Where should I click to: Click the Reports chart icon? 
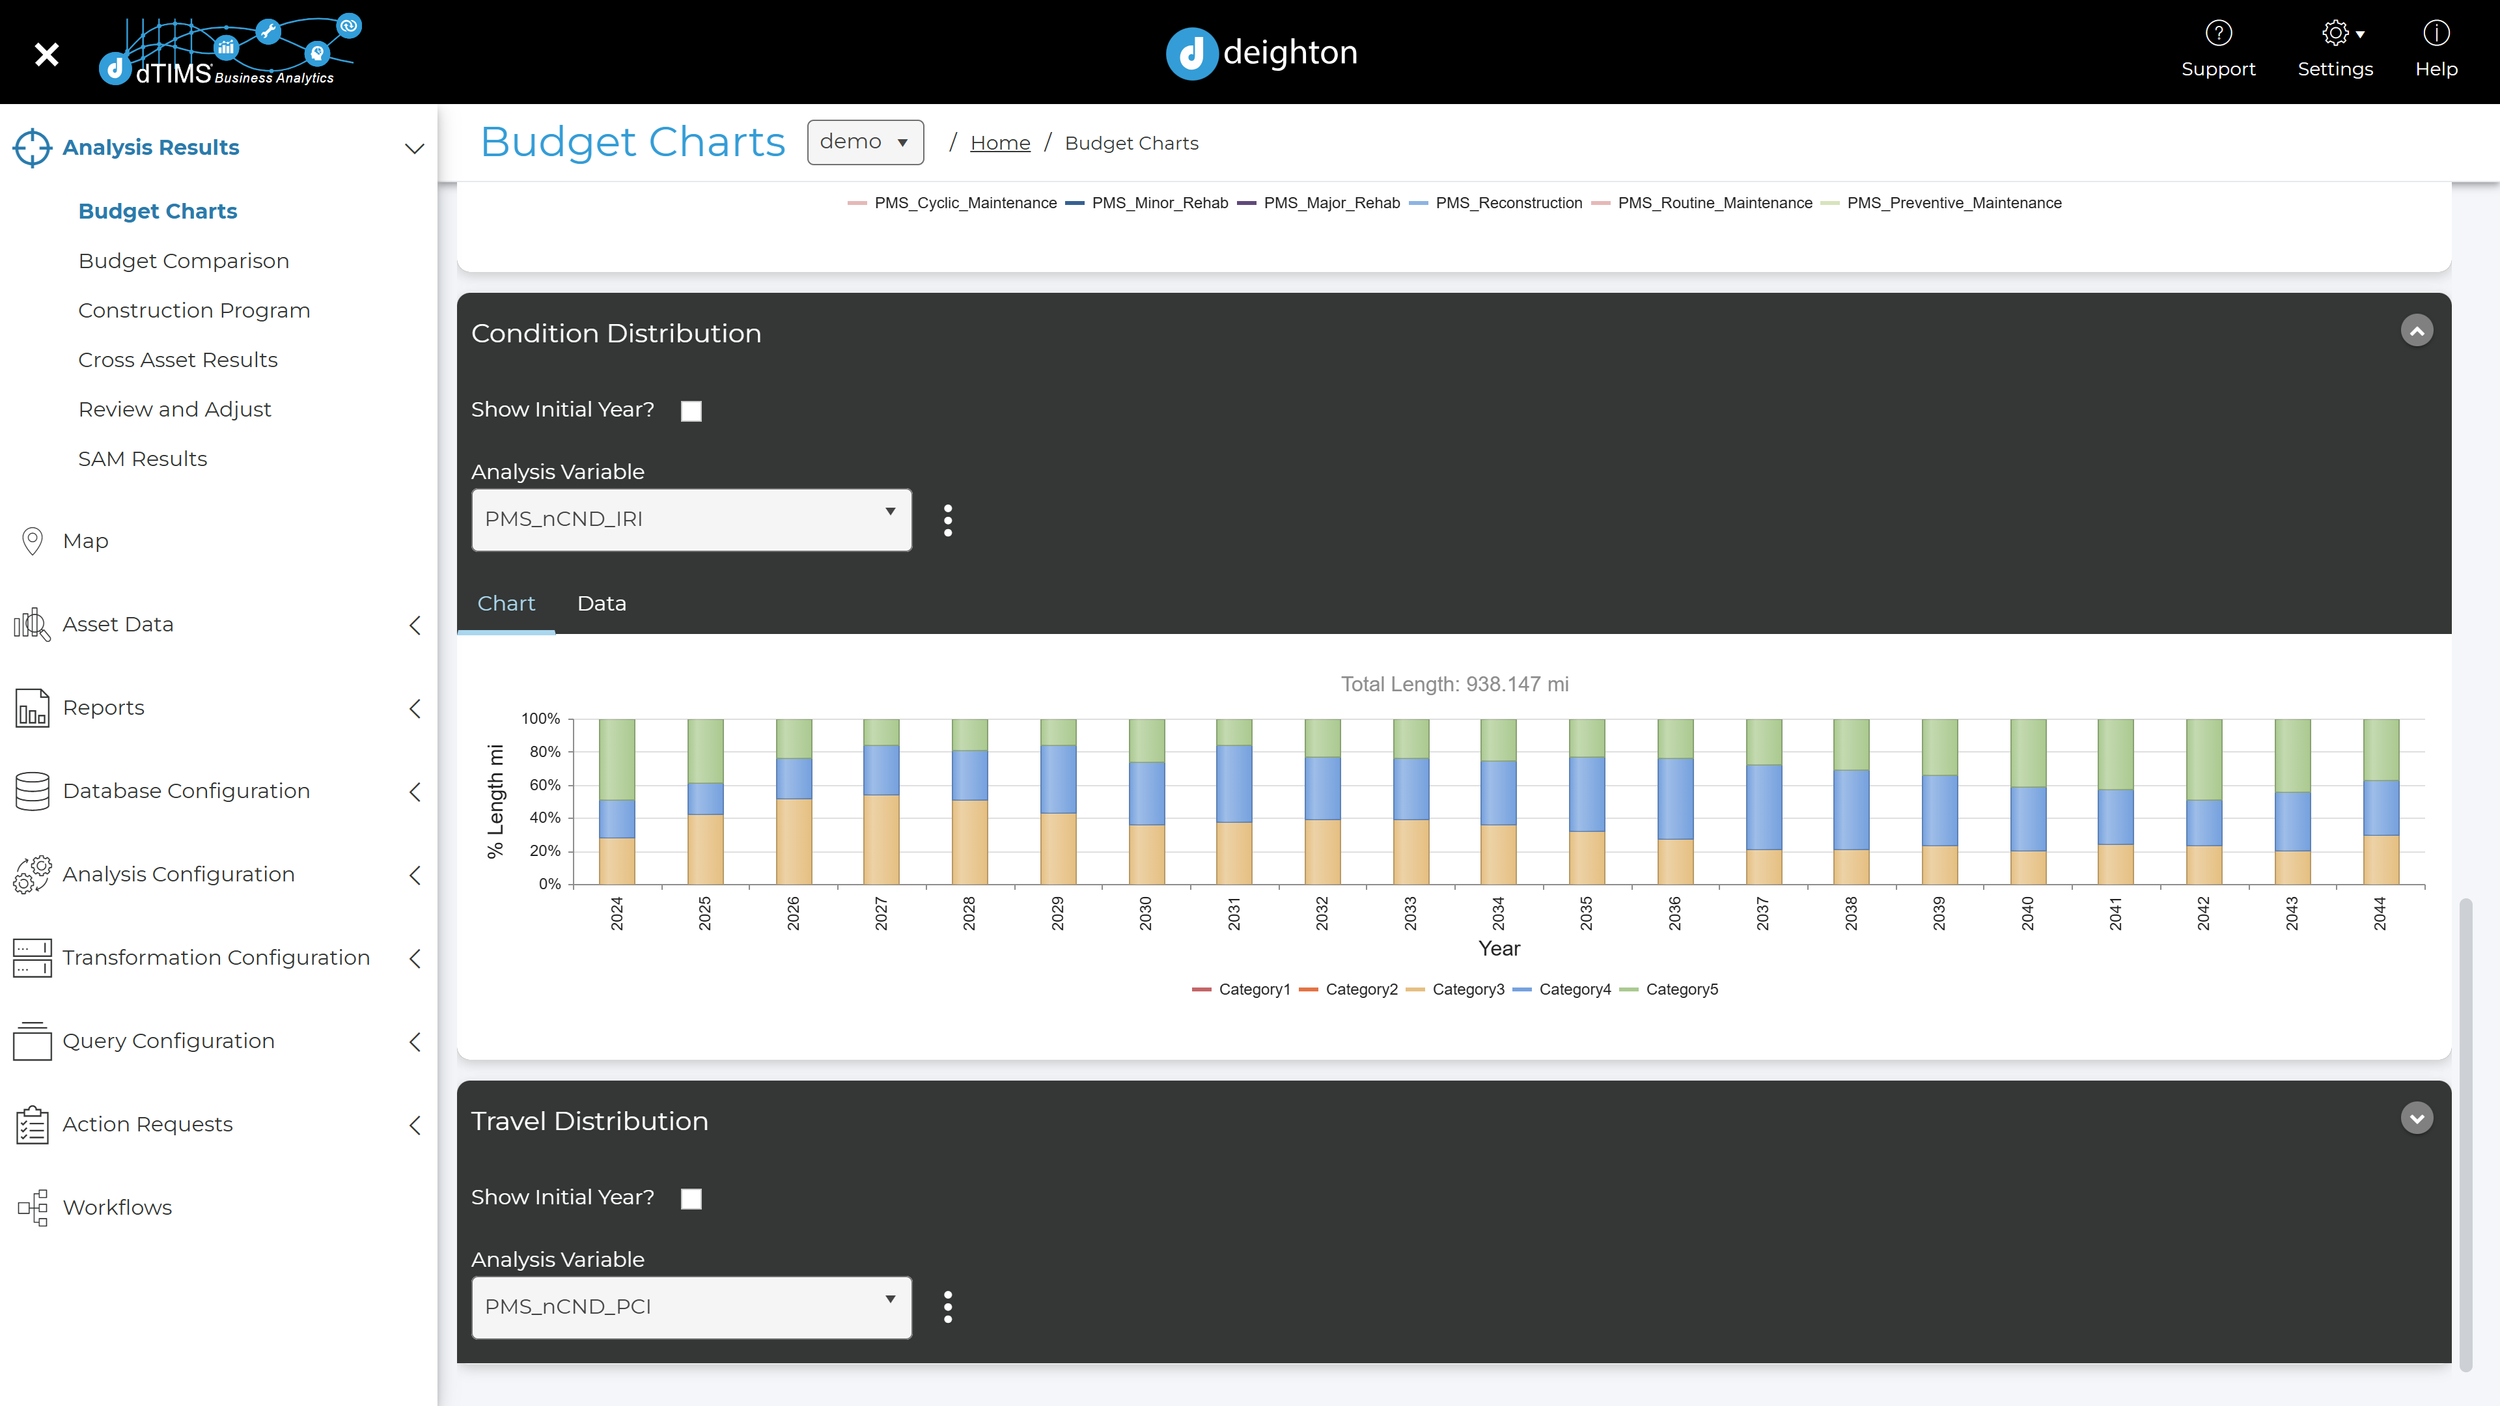32,708
